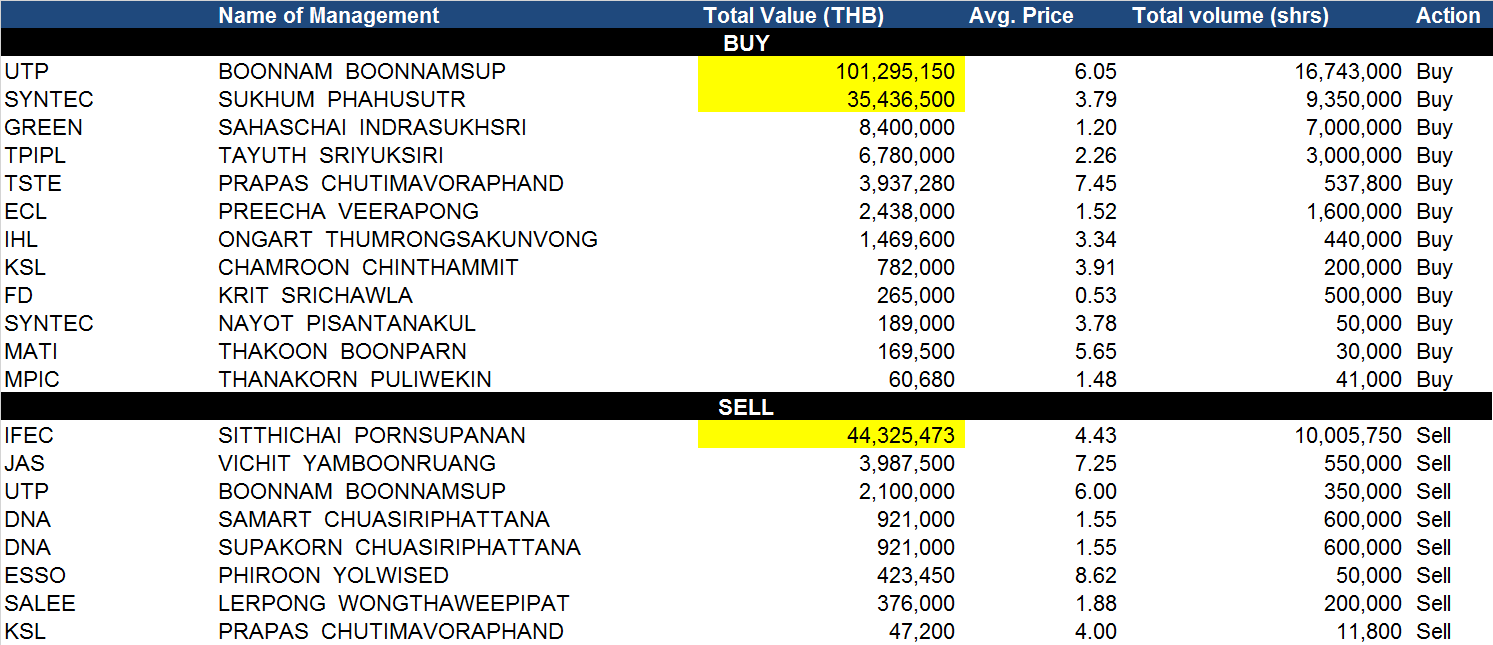Select highlighted cell 101,295,150
This screenshot has width=1493, height=645.
(832, 71)
